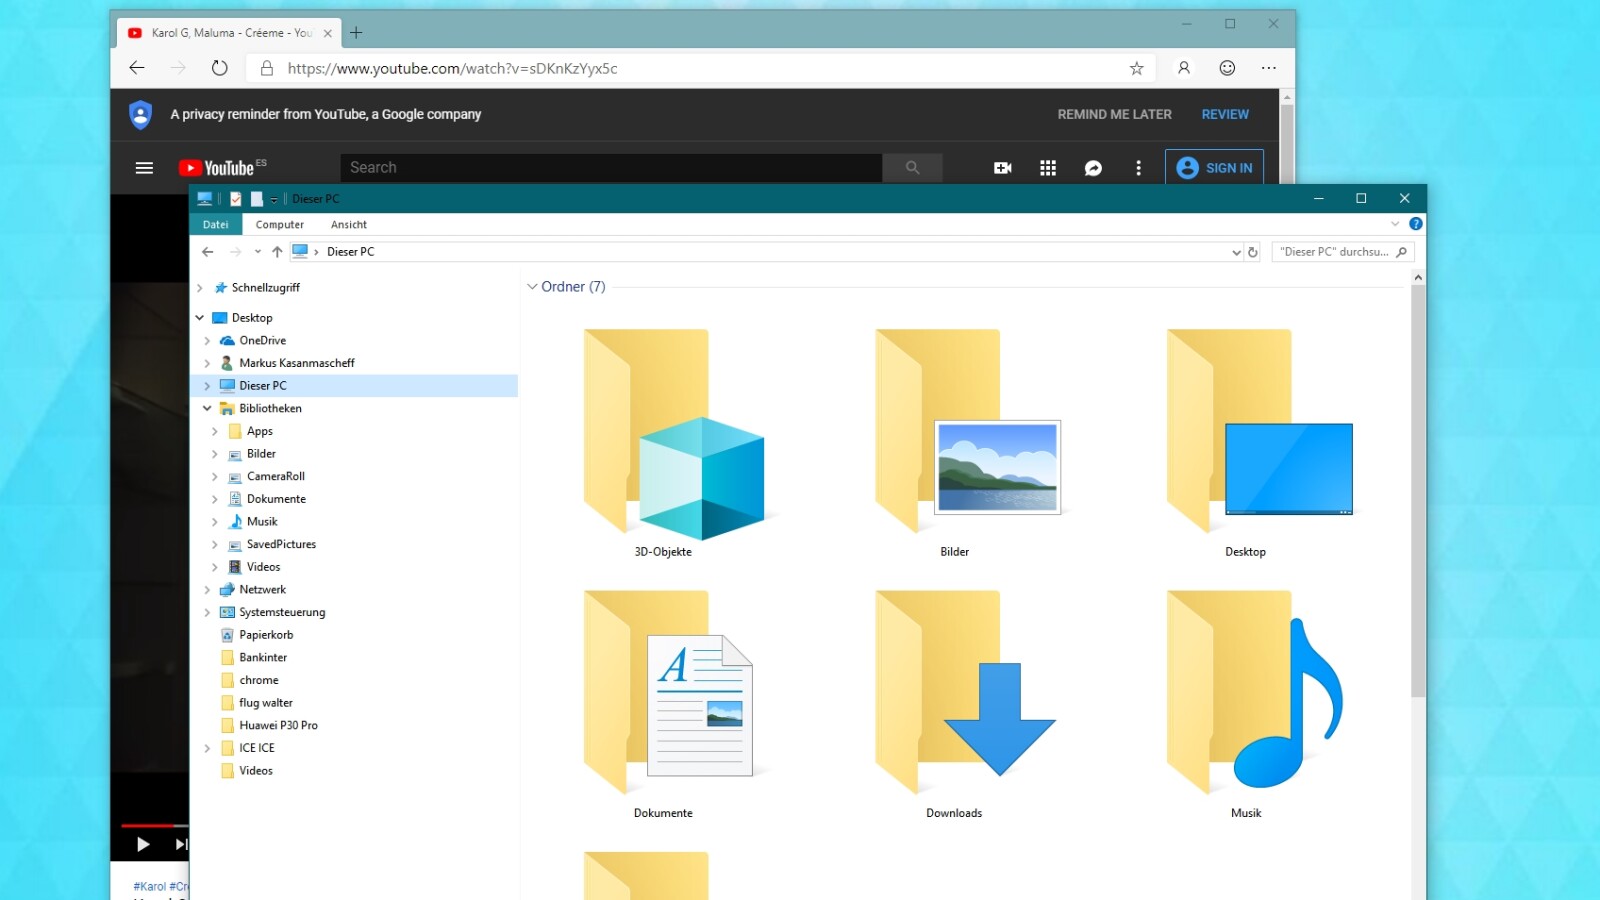Click REMIND ME LATER on privacy banner
This screenshot has width=1600, height=900.
(x=1115, y=115)
